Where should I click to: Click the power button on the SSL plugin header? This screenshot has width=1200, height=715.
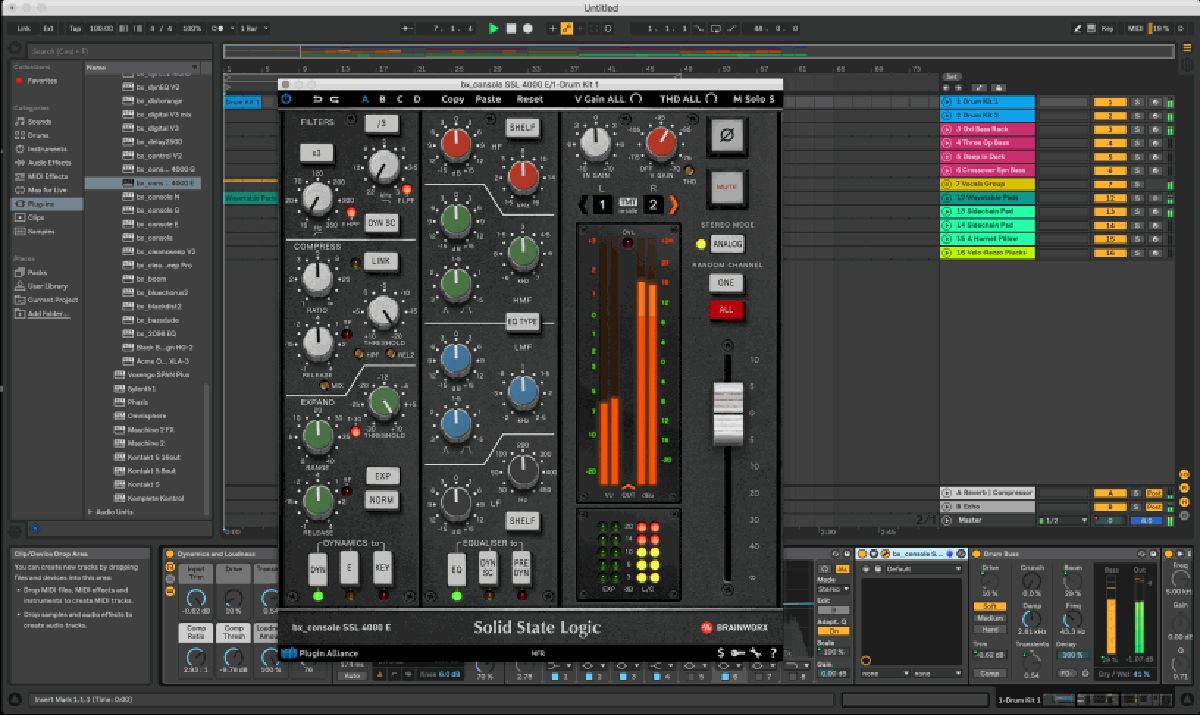point(285,99)
